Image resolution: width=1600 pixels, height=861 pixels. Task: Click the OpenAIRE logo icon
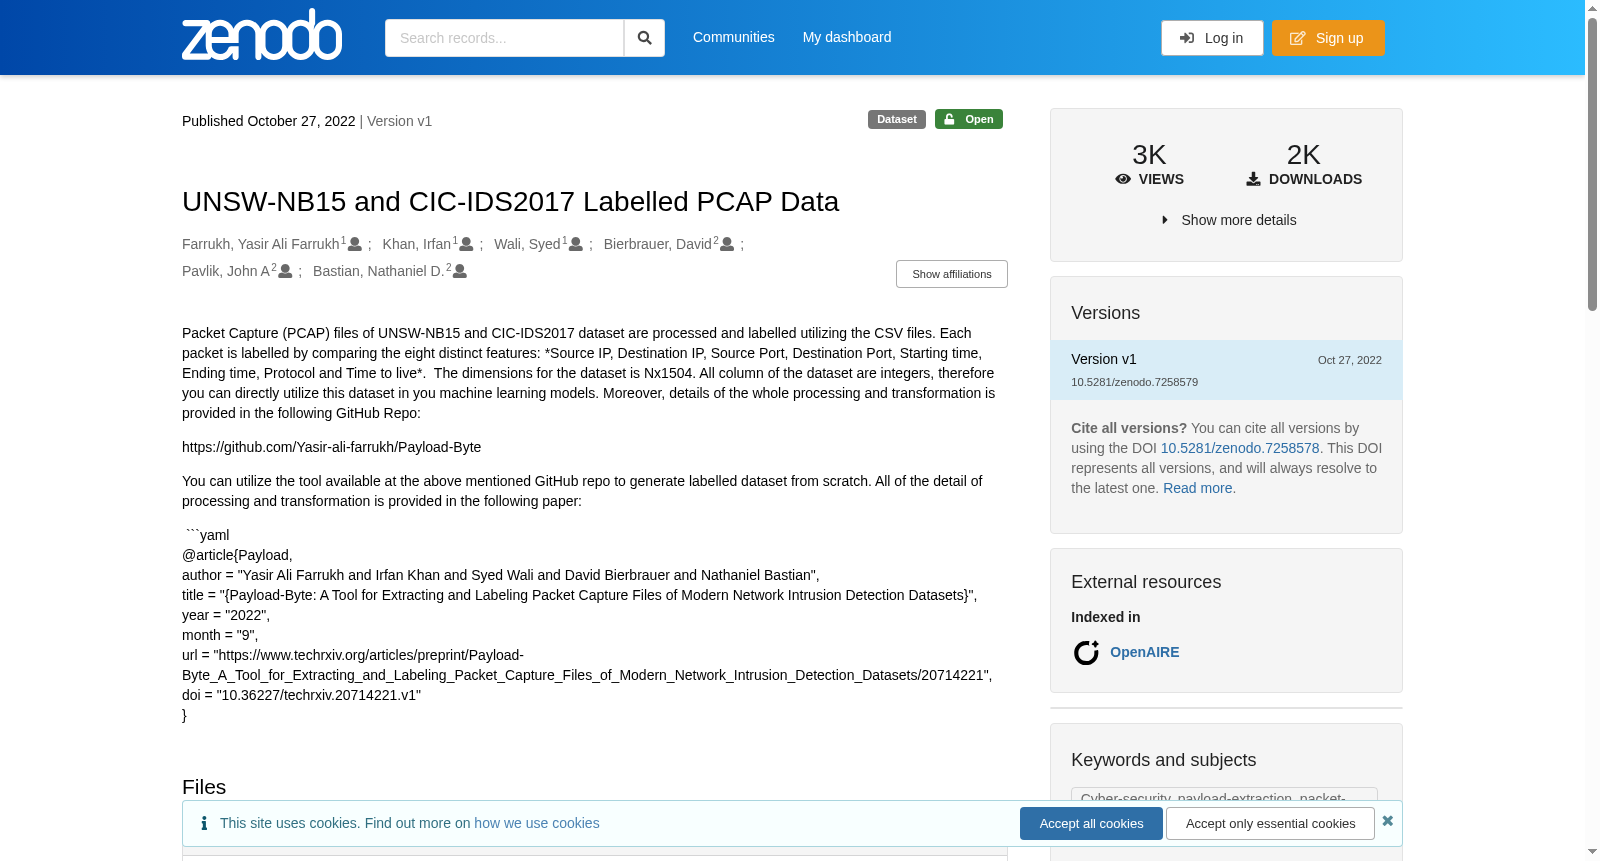point(1086,652)
